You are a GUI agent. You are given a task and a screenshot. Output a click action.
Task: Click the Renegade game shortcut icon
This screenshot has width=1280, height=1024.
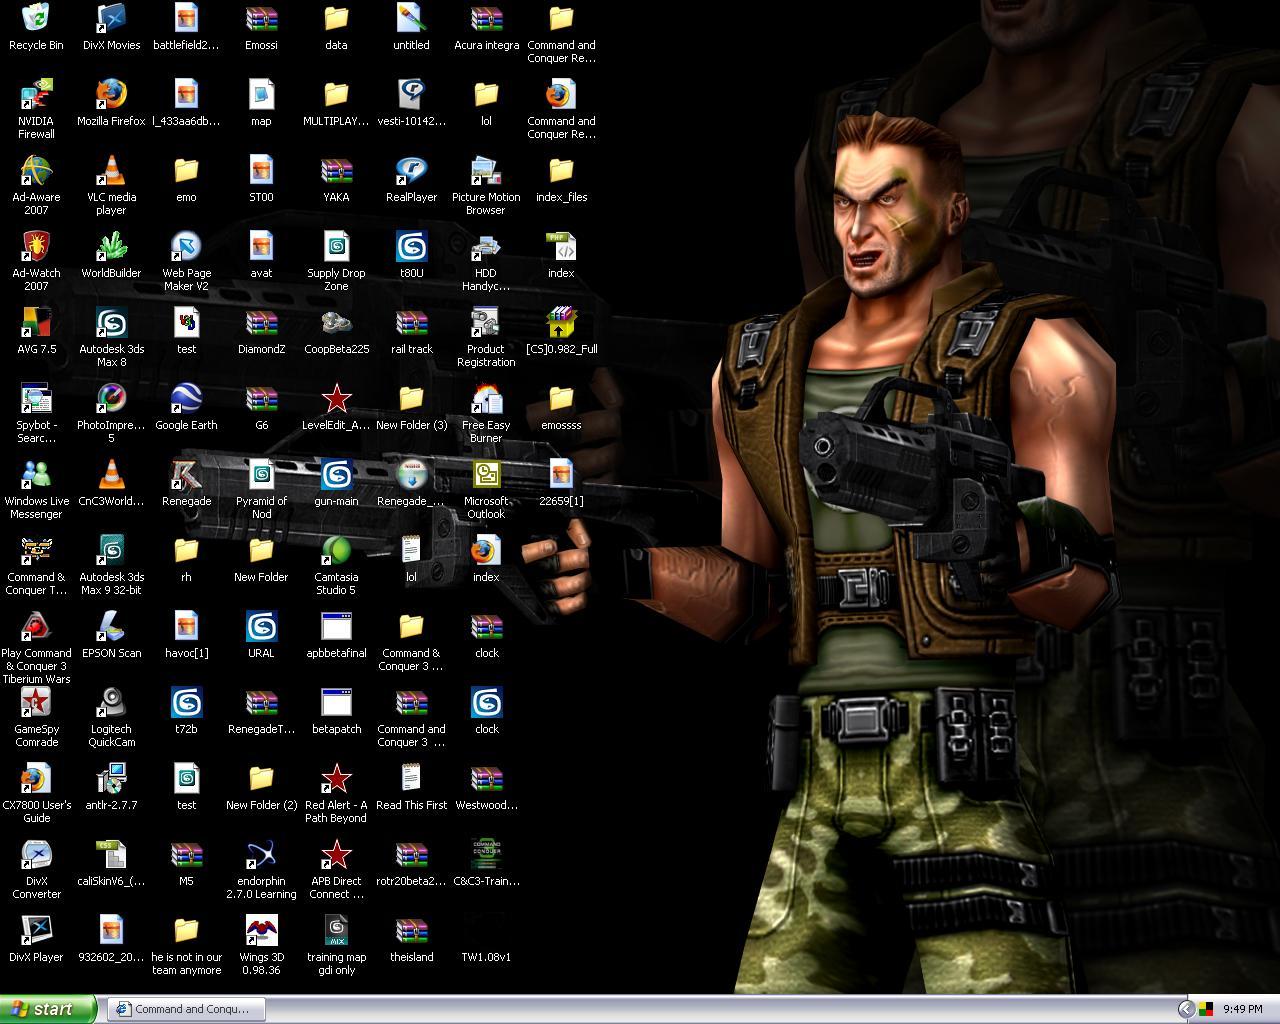point(186,476)
